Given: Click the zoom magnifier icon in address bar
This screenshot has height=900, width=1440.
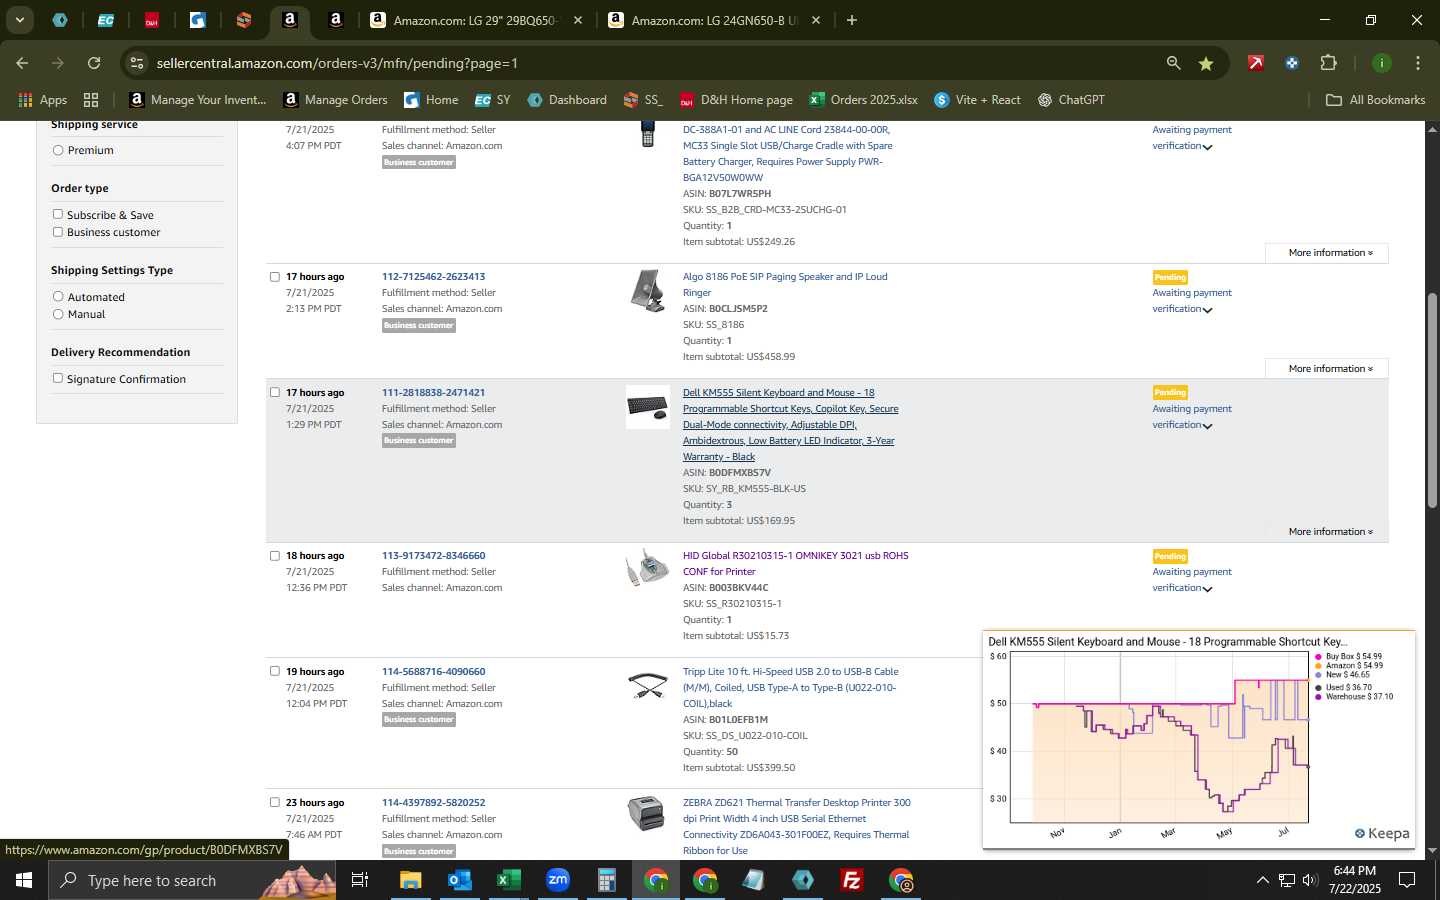Looking at the screenshot, I should 1173,63.
